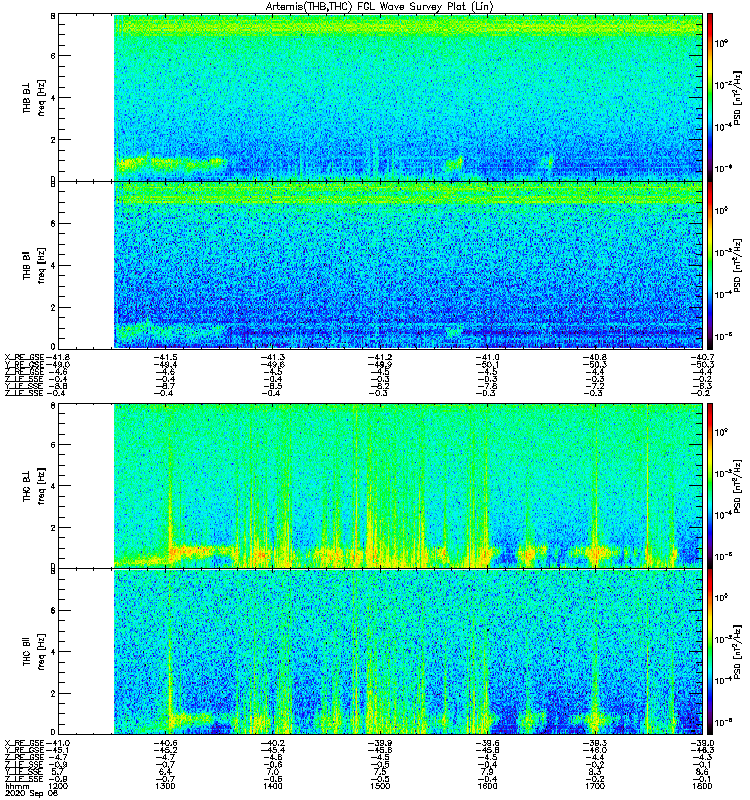Screen dimensions: 750x800
Task: Select the THC B-parallel spectrogram panel
Action: tap(380, 652)
